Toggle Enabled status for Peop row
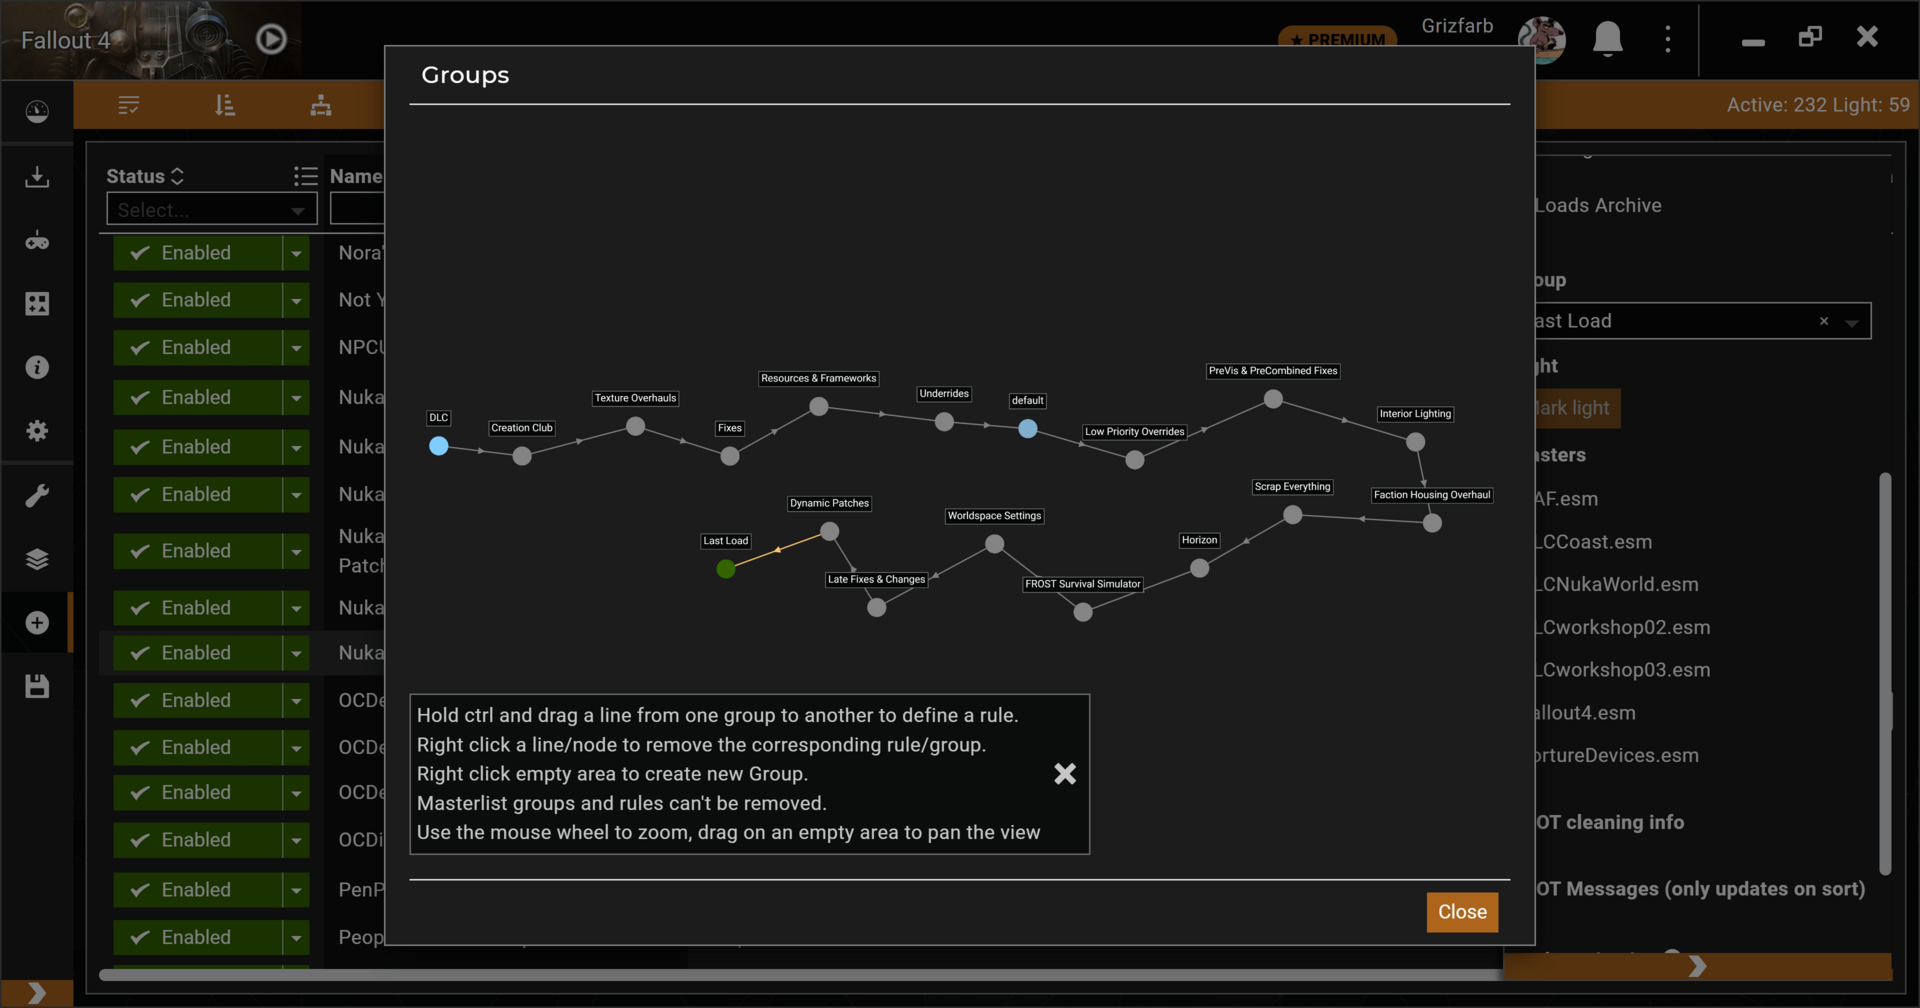Screen dimensions: 1920x1008 pyautogui.click(x=197, y=938)
